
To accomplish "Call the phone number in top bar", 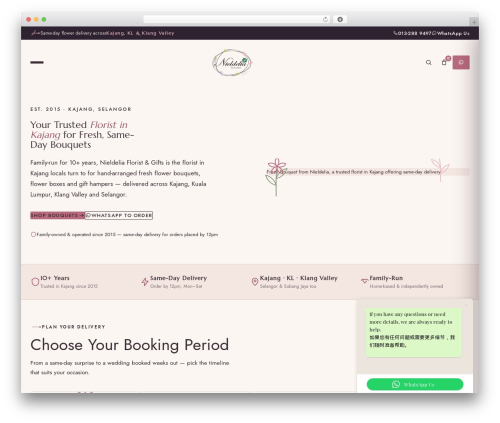I will tap(412, 33).
